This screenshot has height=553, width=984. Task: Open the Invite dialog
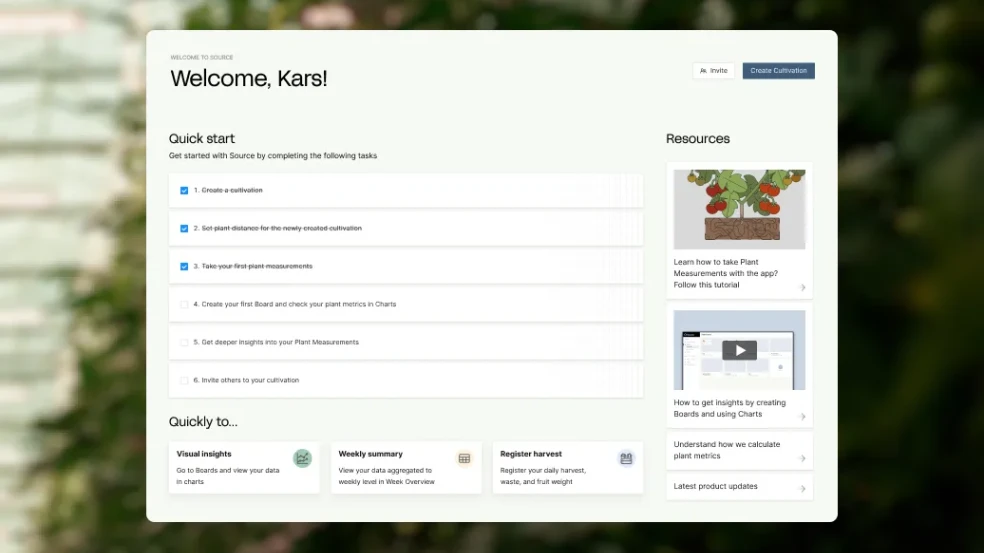click(714, 71)
